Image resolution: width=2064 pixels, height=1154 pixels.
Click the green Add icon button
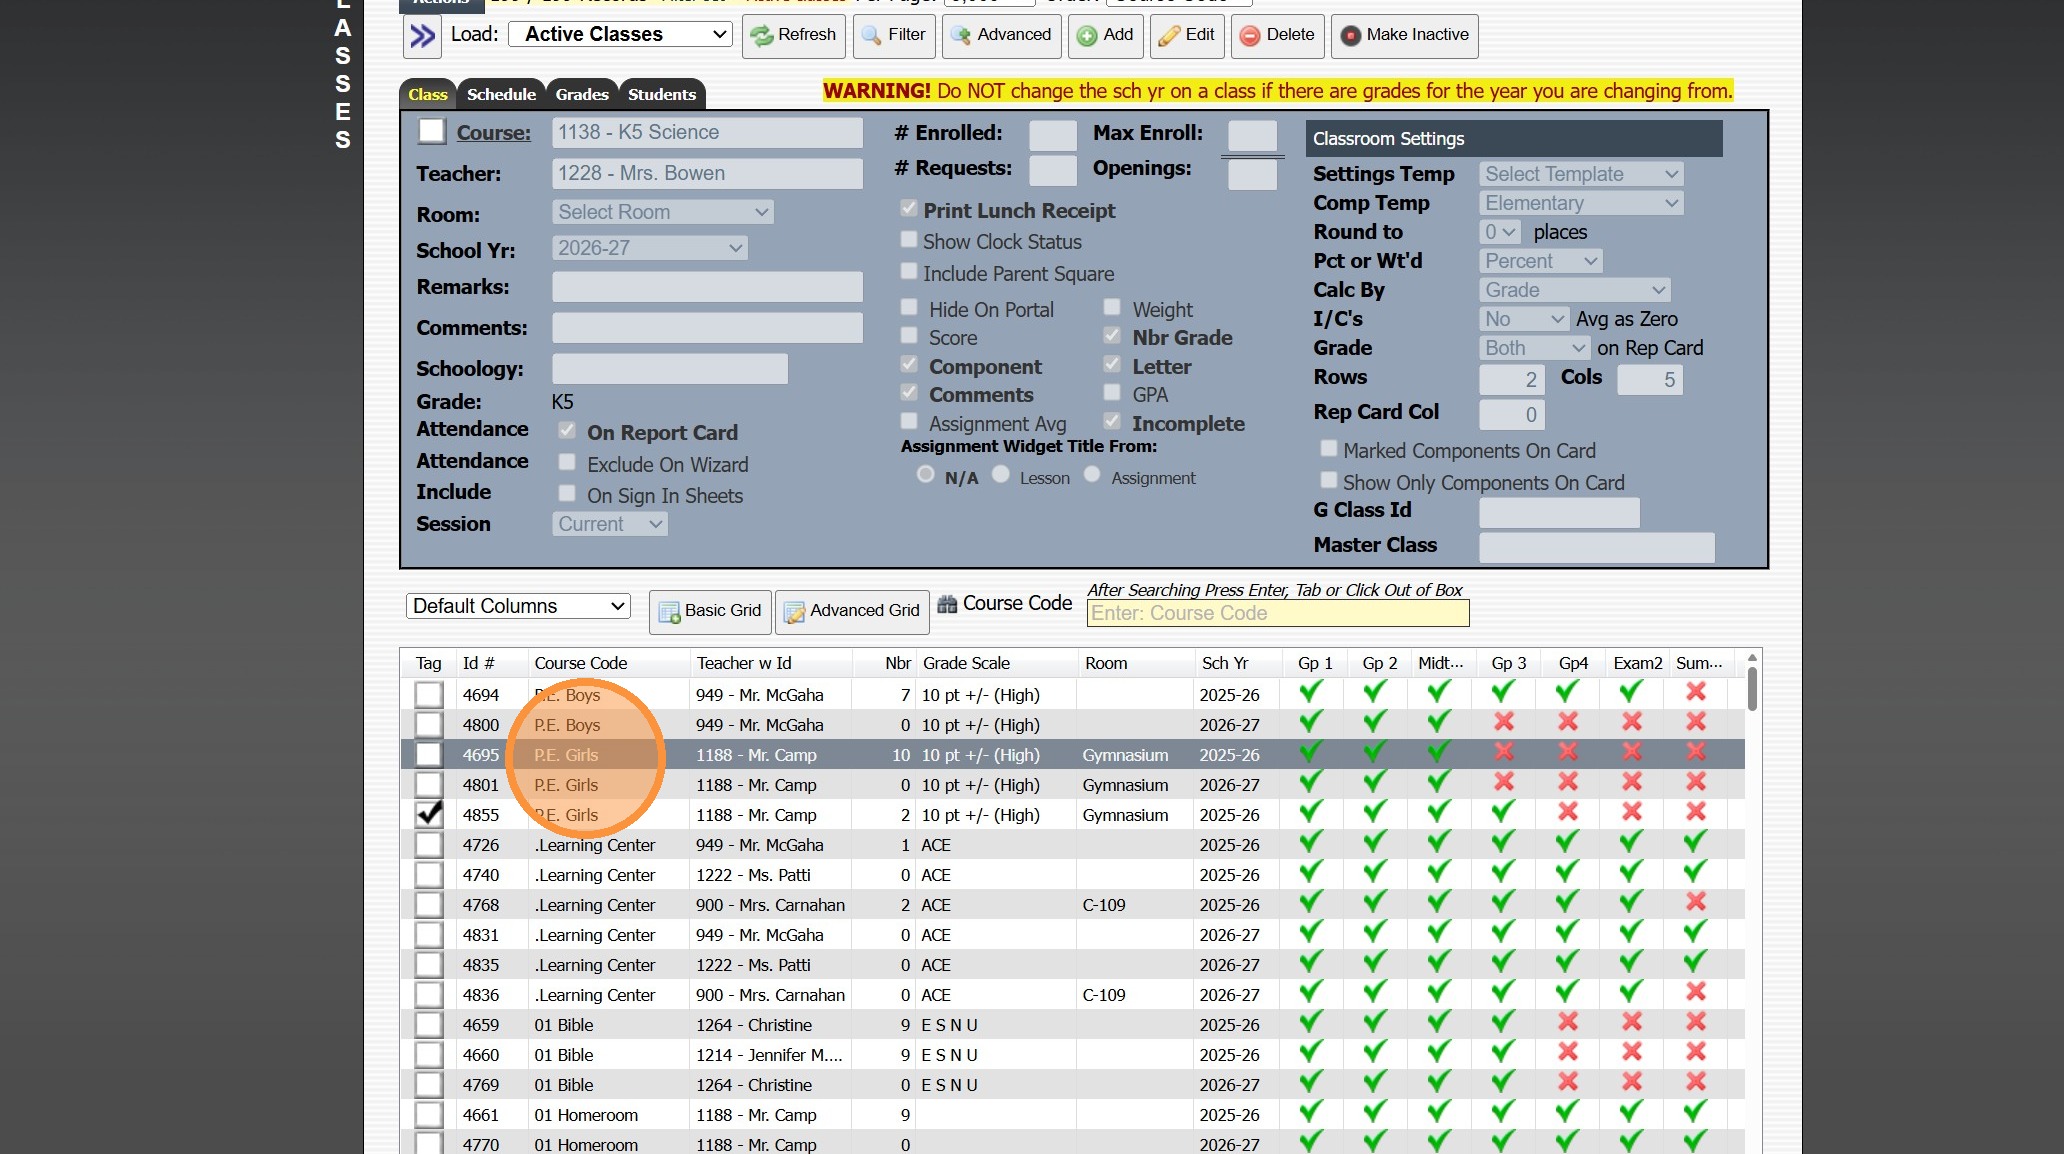click(1104, 35)
